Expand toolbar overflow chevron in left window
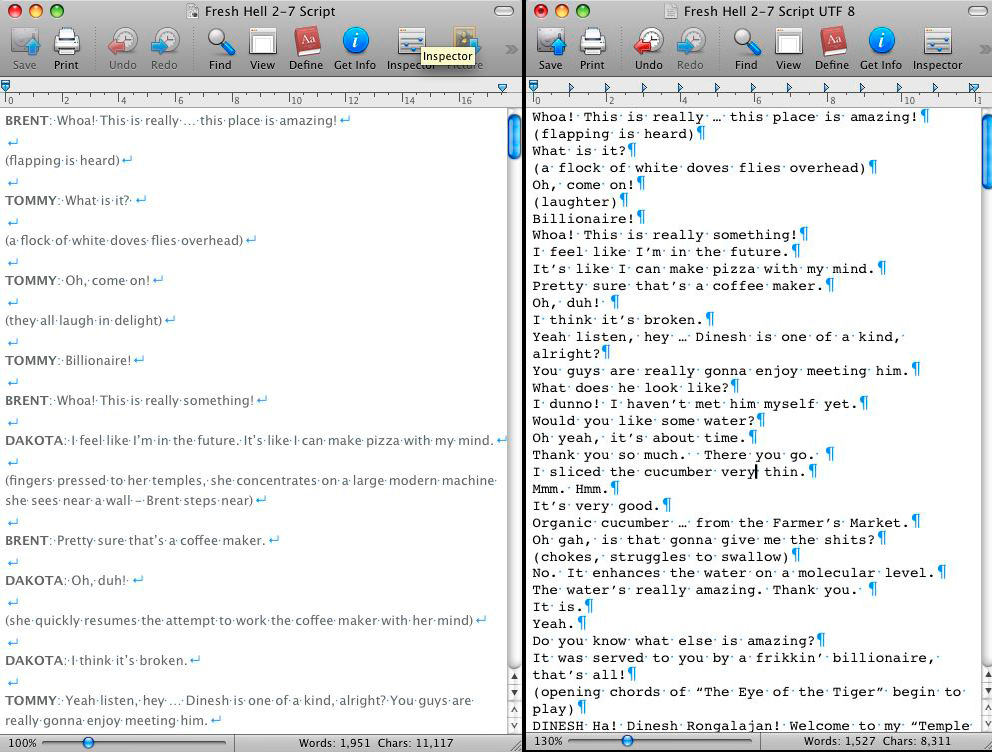The width and height of the screenshot is (992, 752). 511,49
